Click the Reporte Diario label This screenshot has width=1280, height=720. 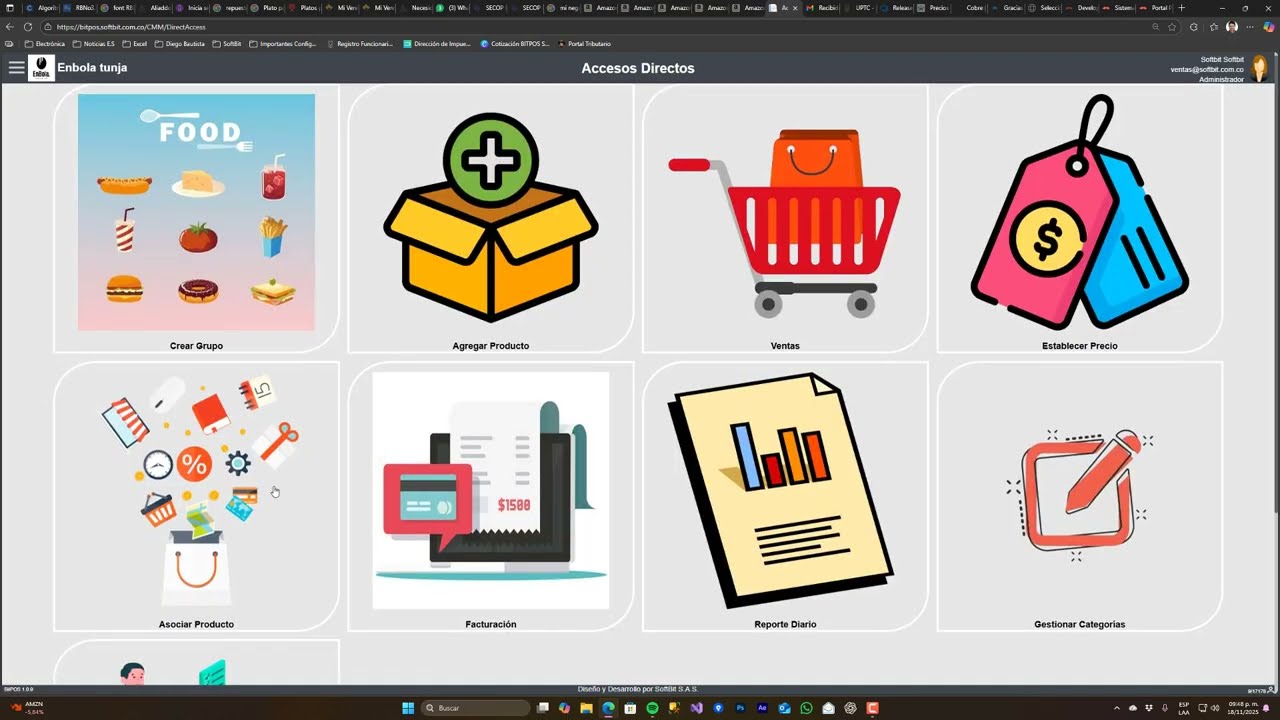coord(785,624)
